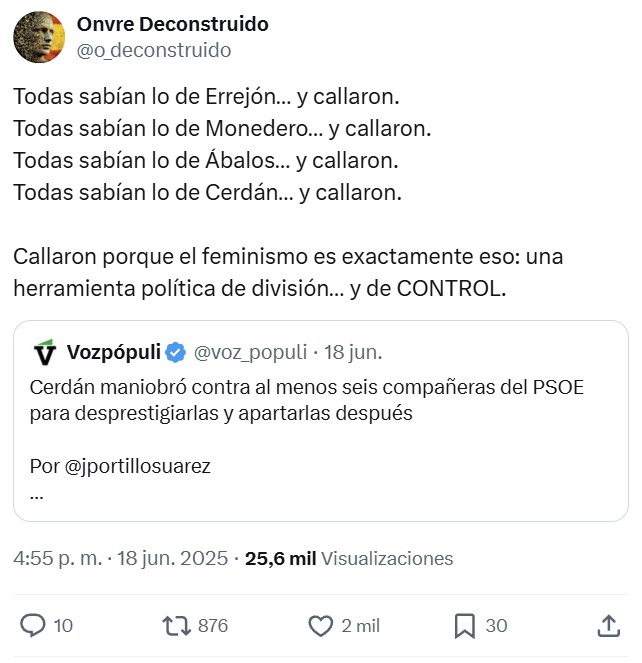
Task: Open the Onvre Deconstruido display name
Action: [x=172, y=24]
